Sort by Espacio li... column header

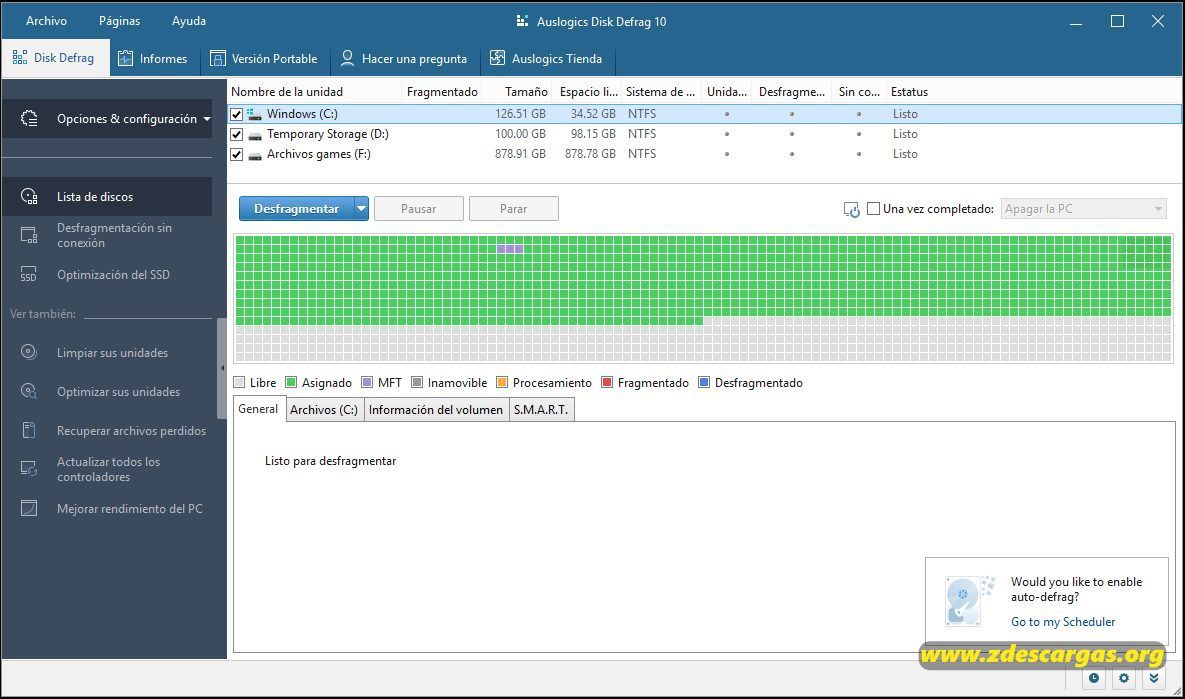coord(588,91)
